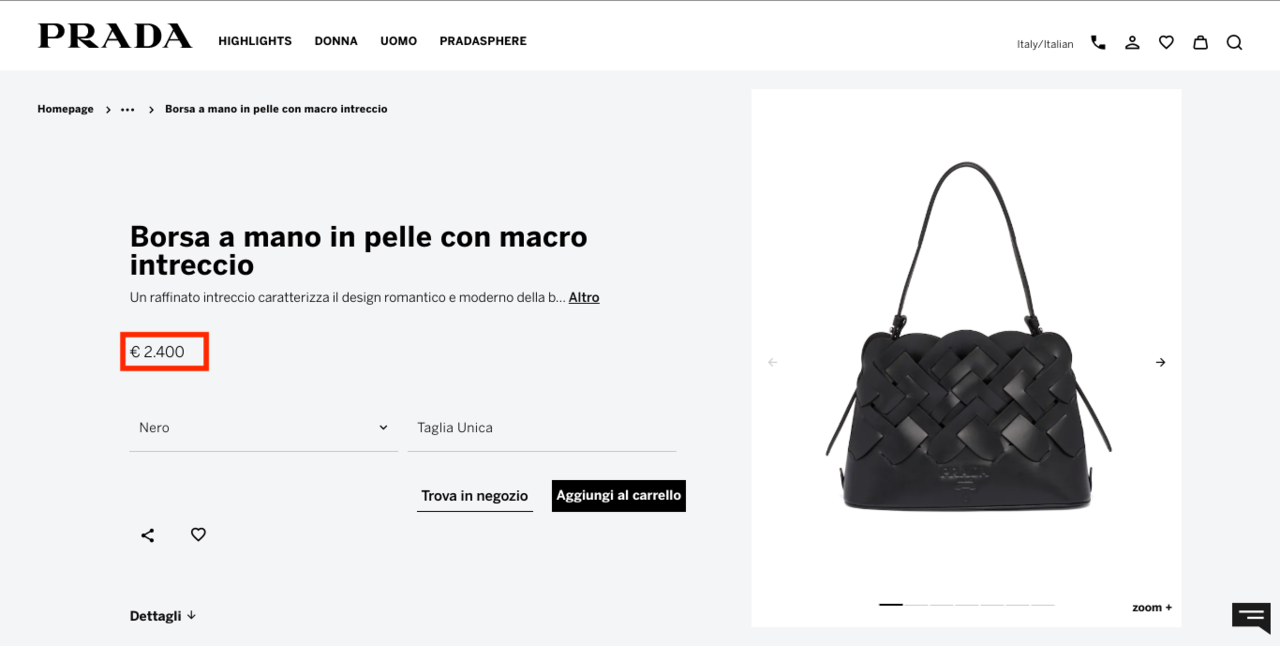Open the search magnifier icon
1280x646 pixels.
[1234, 42]
